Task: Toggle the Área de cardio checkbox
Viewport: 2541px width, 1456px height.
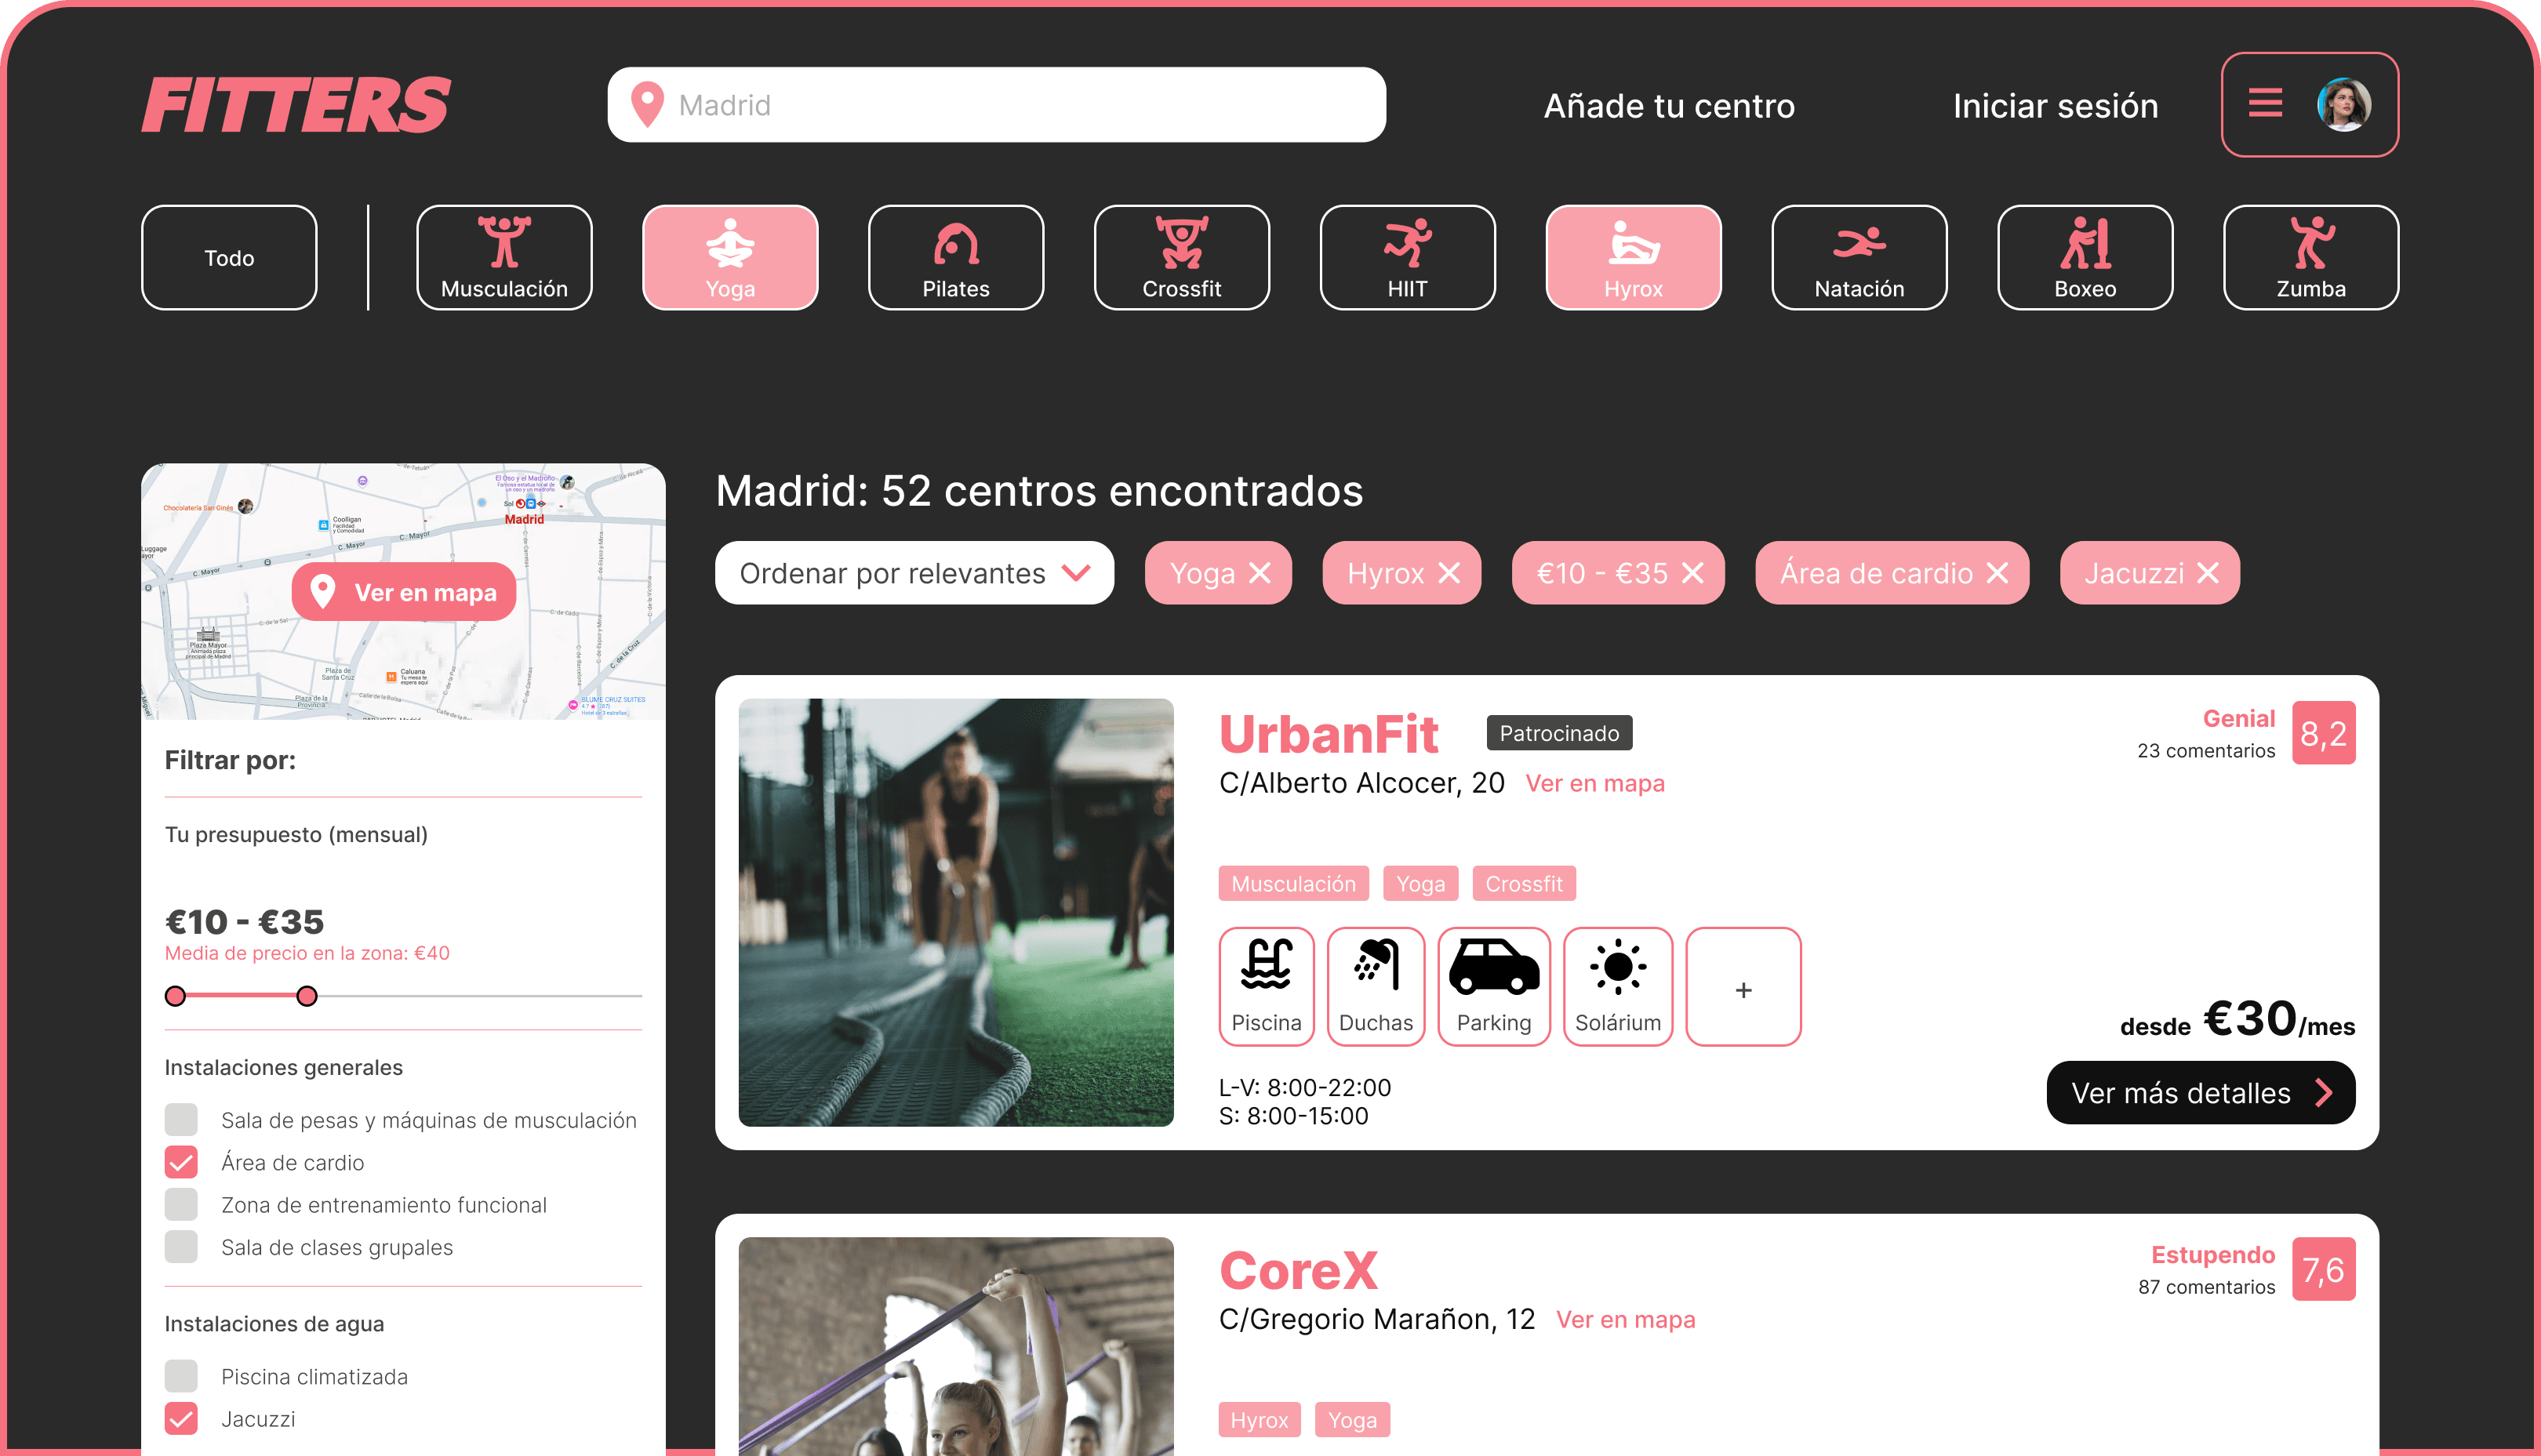Action: pos(181,1160)
